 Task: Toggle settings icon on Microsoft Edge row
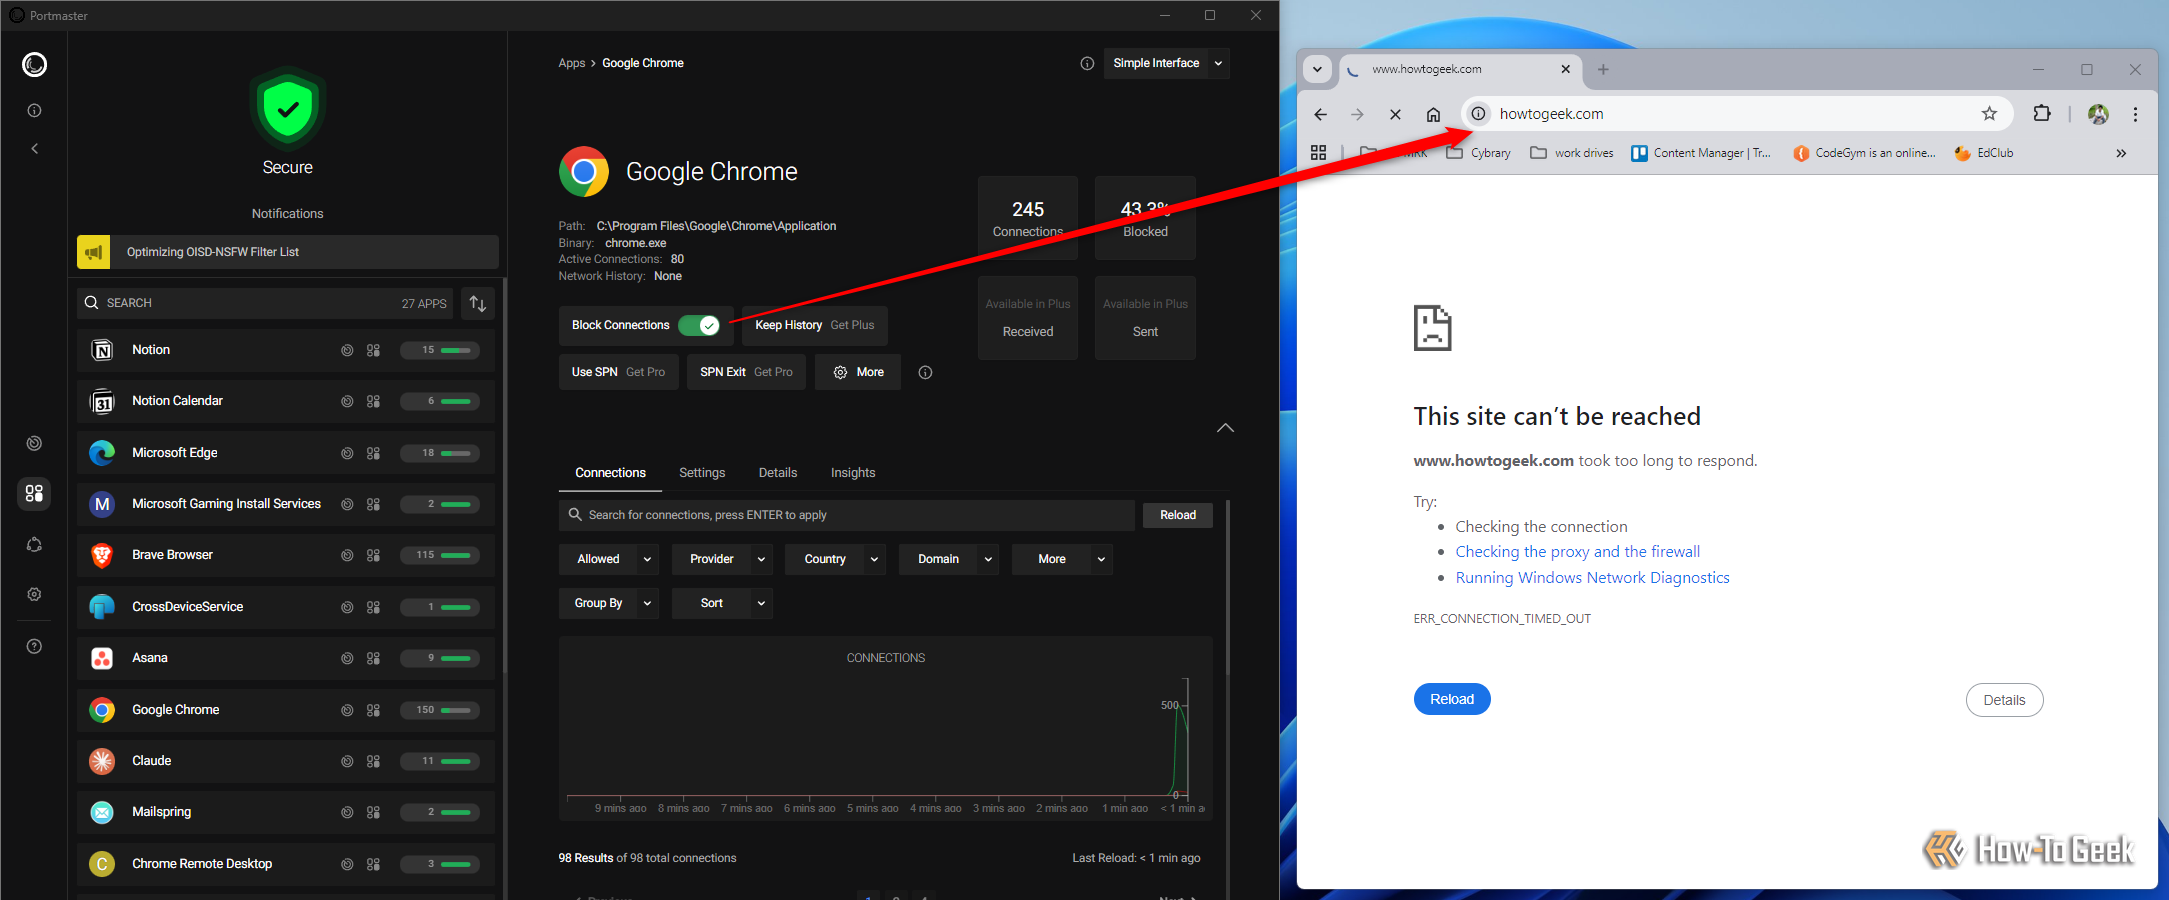point(374,453)
